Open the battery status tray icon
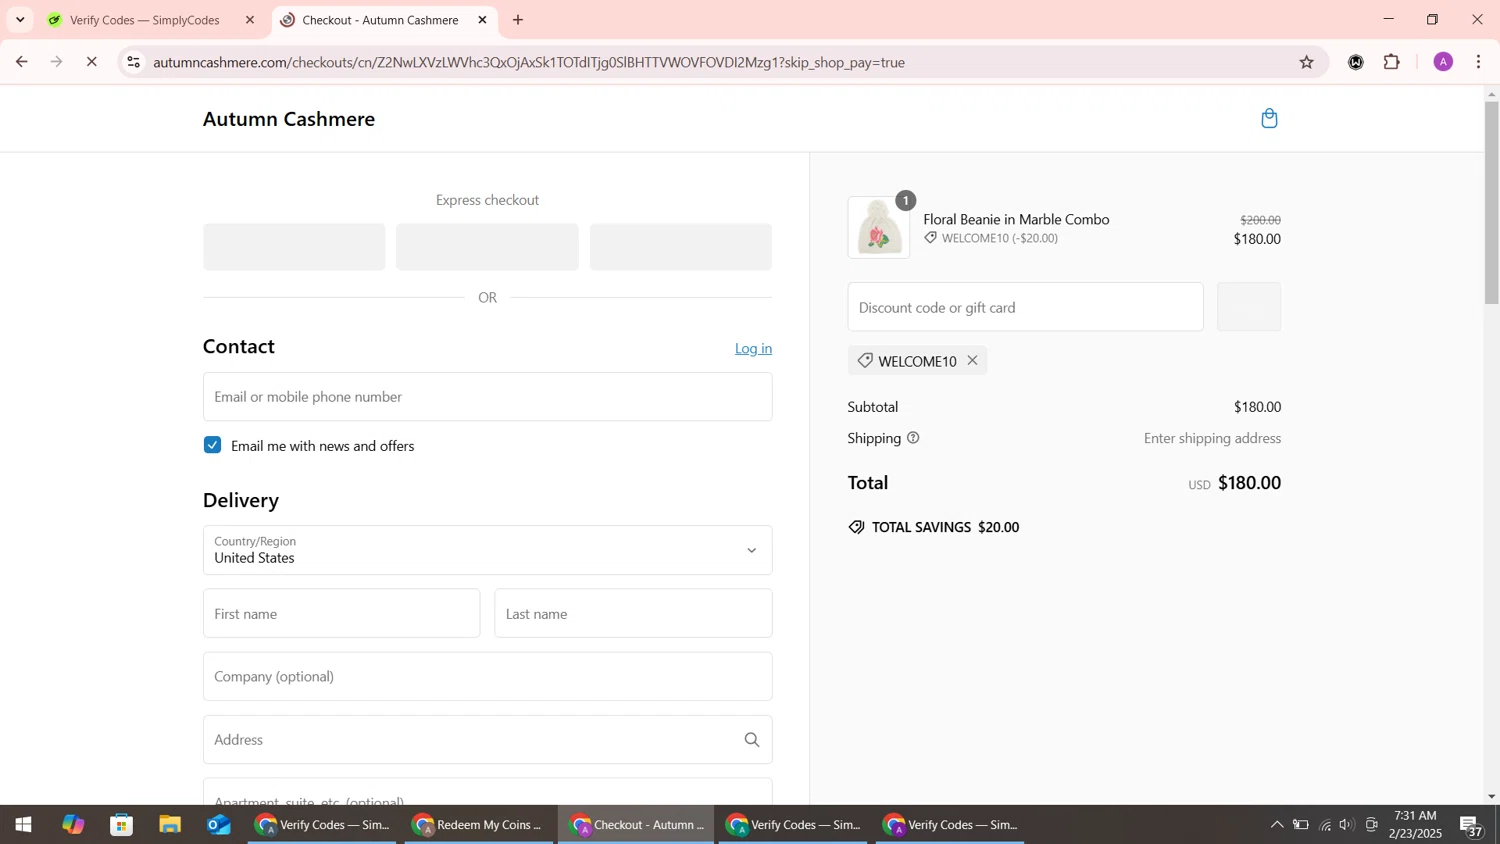This screenshot has height=844, width=1500. (1301, 825)
